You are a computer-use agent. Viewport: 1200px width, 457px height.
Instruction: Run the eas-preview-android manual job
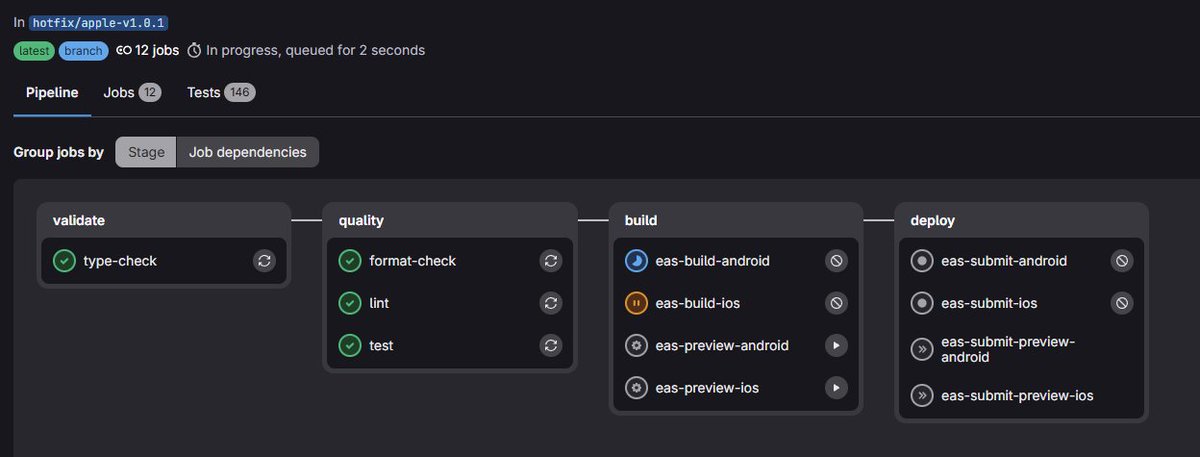[836, 345]
